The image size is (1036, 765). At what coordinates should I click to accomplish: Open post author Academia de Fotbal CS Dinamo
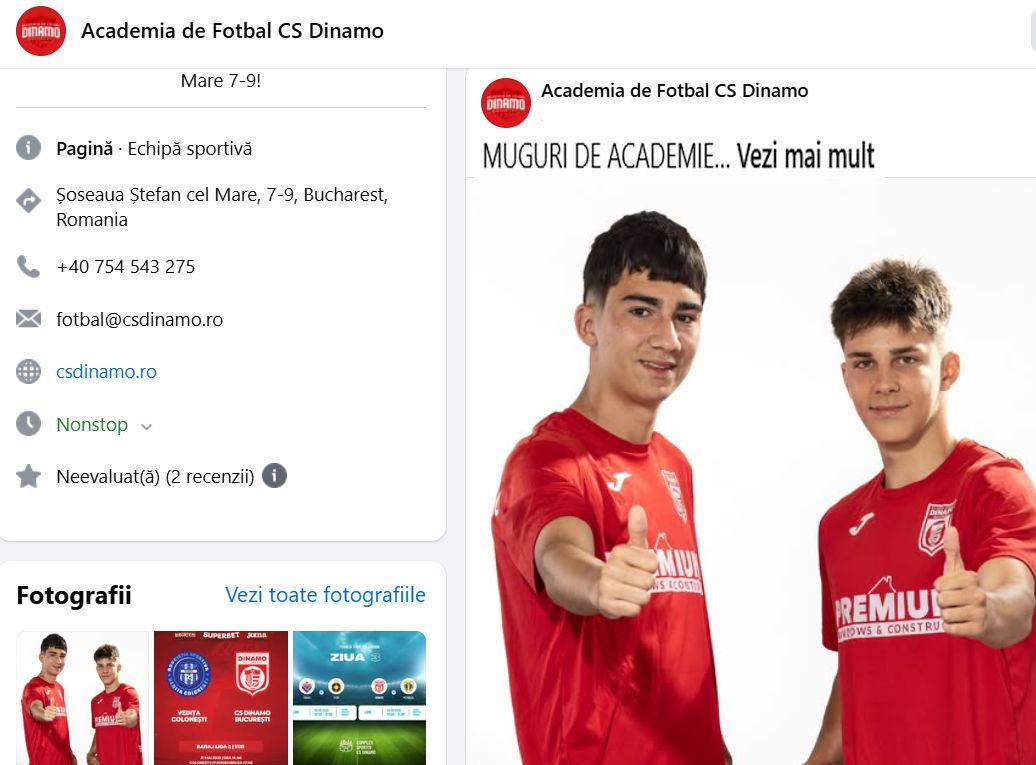click(x=675, y=91)
